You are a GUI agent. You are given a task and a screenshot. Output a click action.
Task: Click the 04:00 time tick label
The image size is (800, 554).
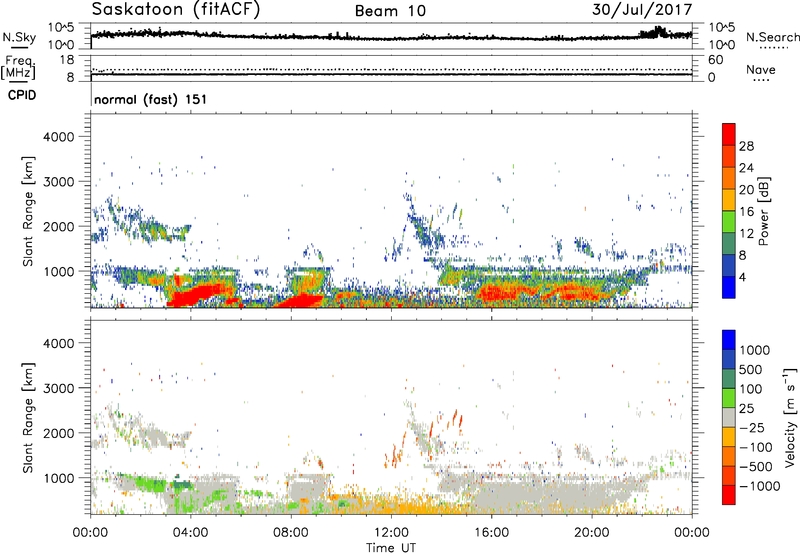tap(190, 533)
